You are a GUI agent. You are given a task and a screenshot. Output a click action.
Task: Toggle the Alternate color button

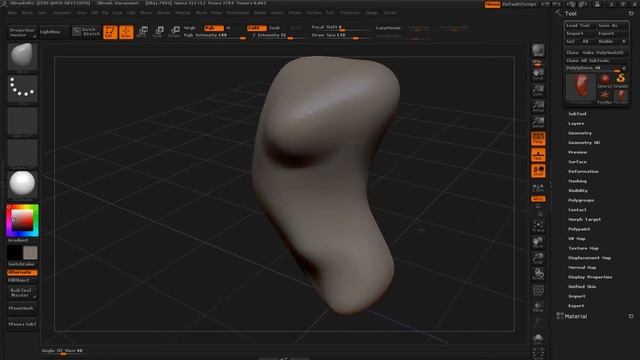22,272
